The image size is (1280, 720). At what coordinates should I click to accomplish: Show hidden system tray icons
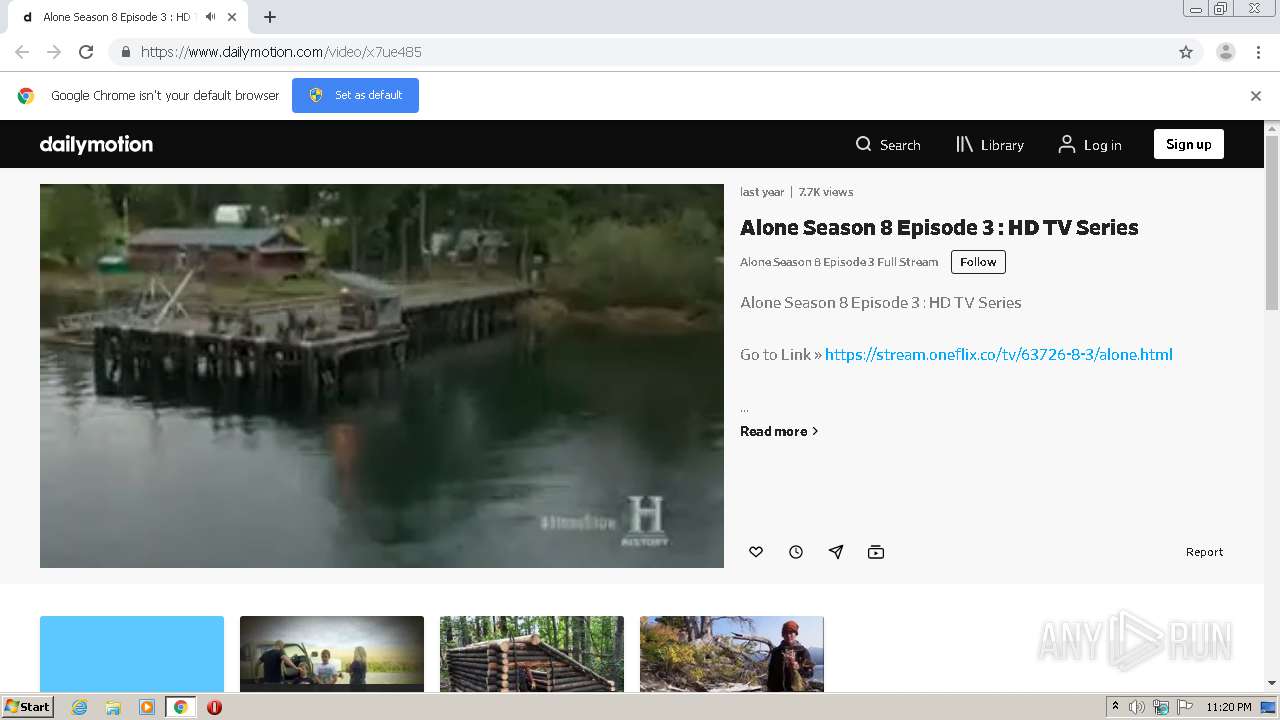tap(1115, 707)
